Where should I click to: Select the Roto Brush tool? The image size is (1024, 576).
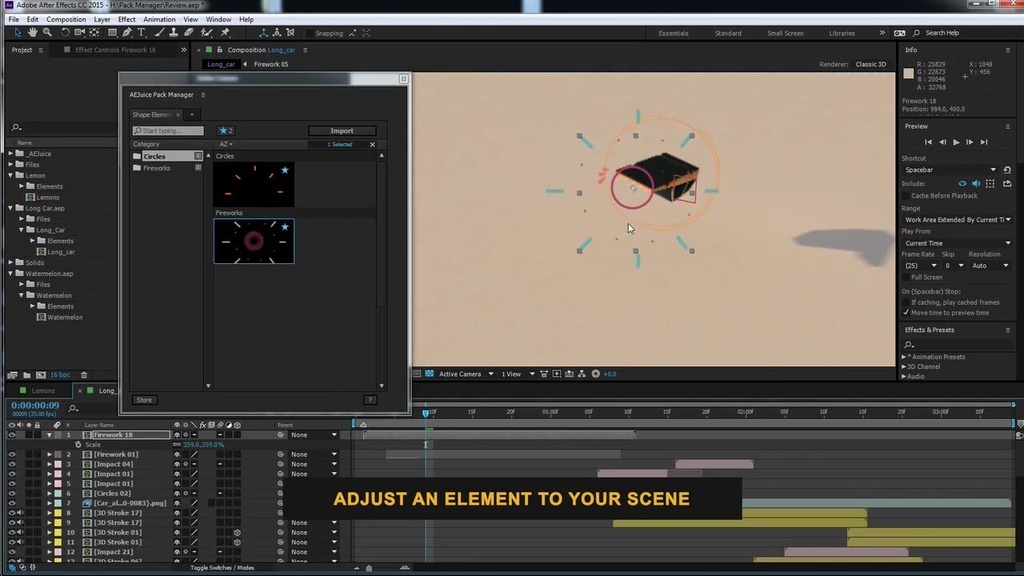click(x=206, y=33)
